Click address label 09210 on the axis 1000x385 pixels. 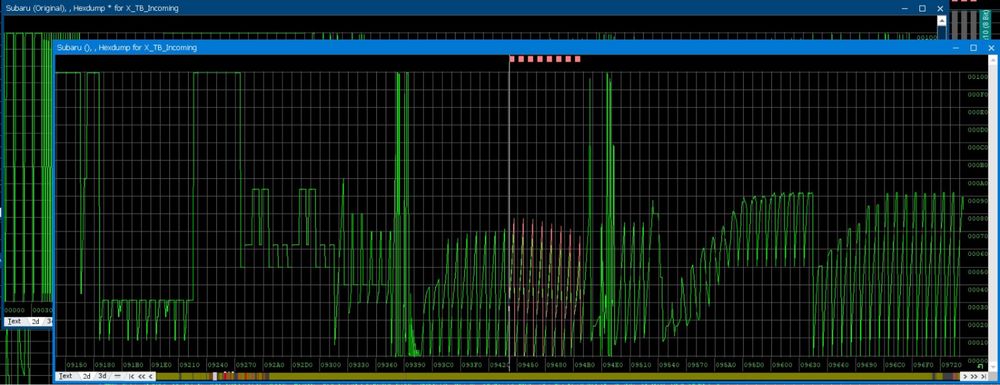(x=189, y=365)
